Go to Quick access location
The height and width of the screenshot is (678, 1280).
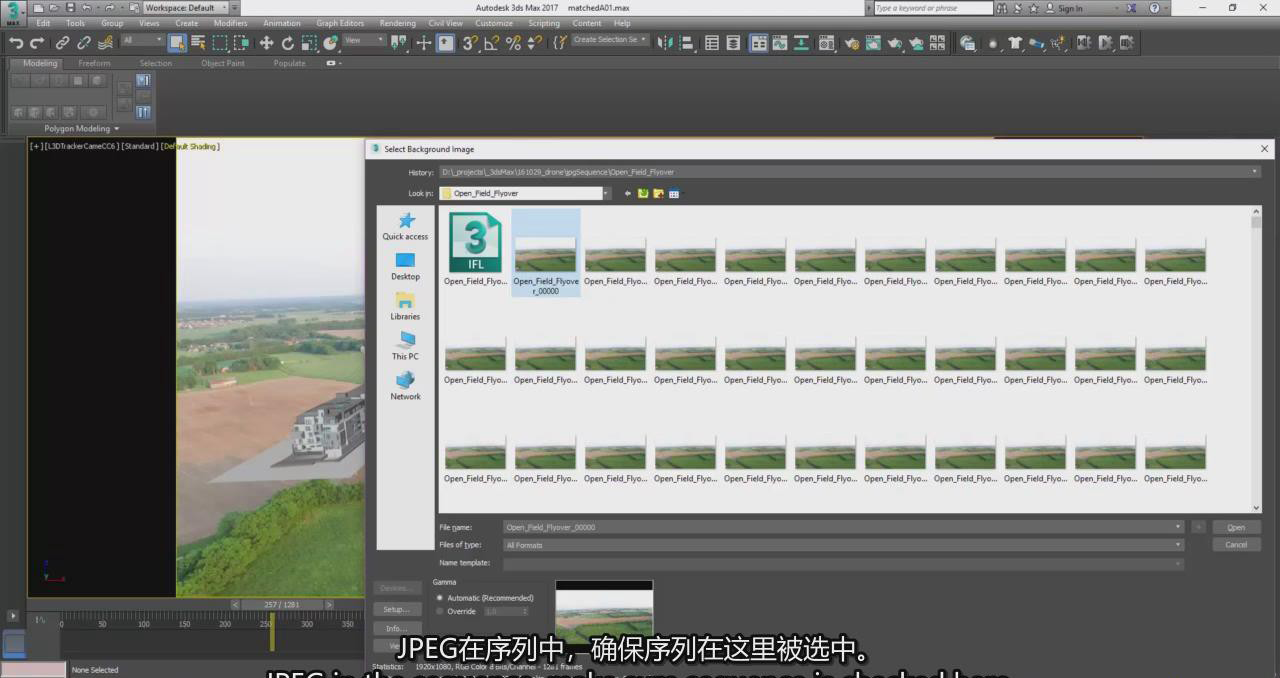(x=405, y=226)
